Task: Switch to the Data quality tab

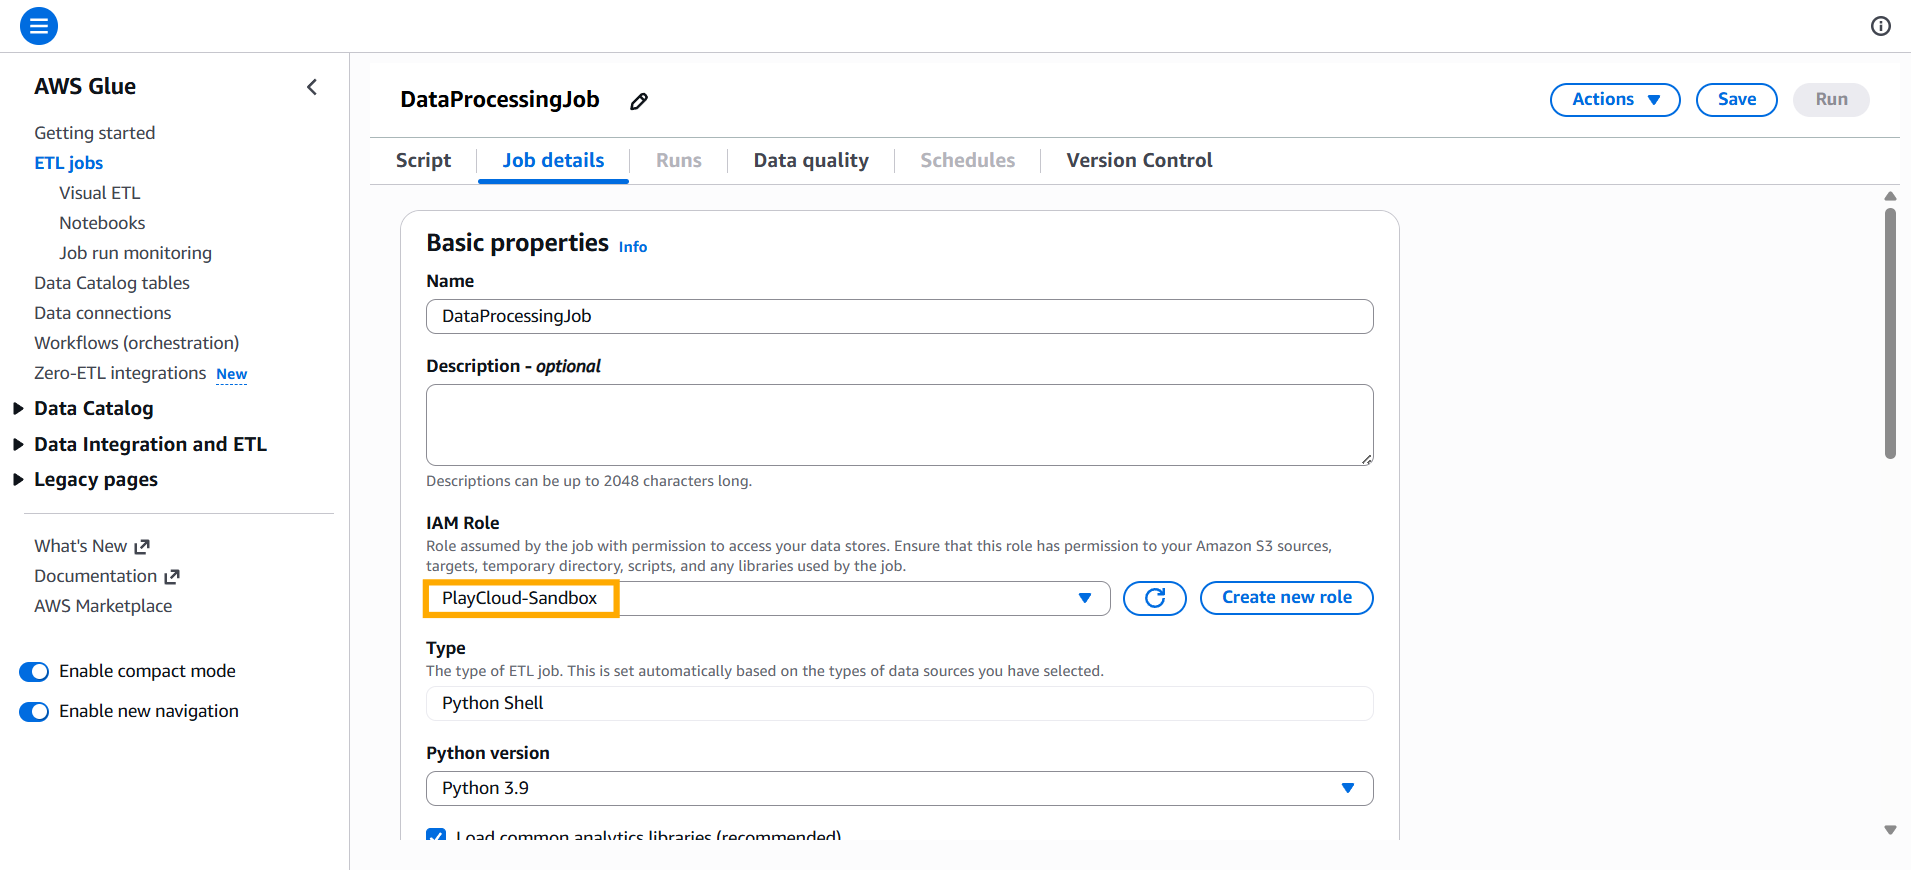Action: (x=811, y=161)
